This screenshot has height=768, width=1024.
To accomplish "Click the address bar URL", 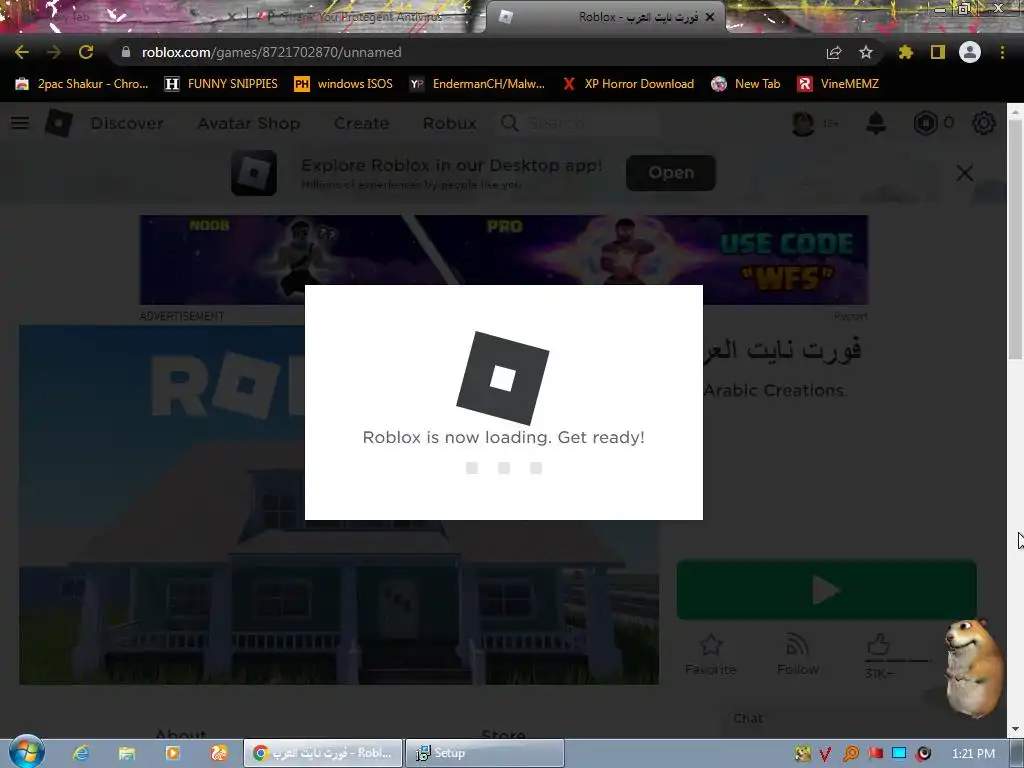I will 271,52.
